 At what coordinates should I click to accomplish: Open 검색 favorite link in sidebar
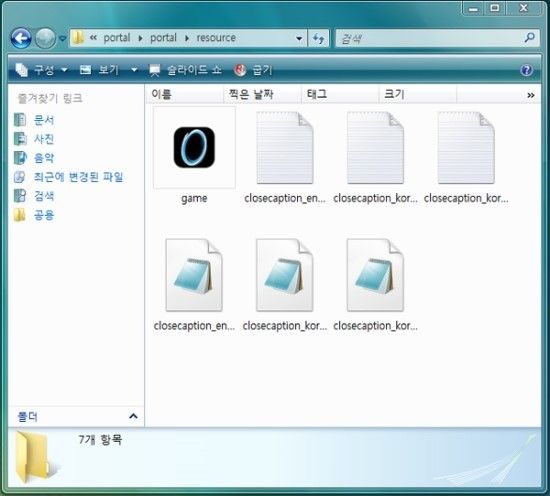click(44, 196)
